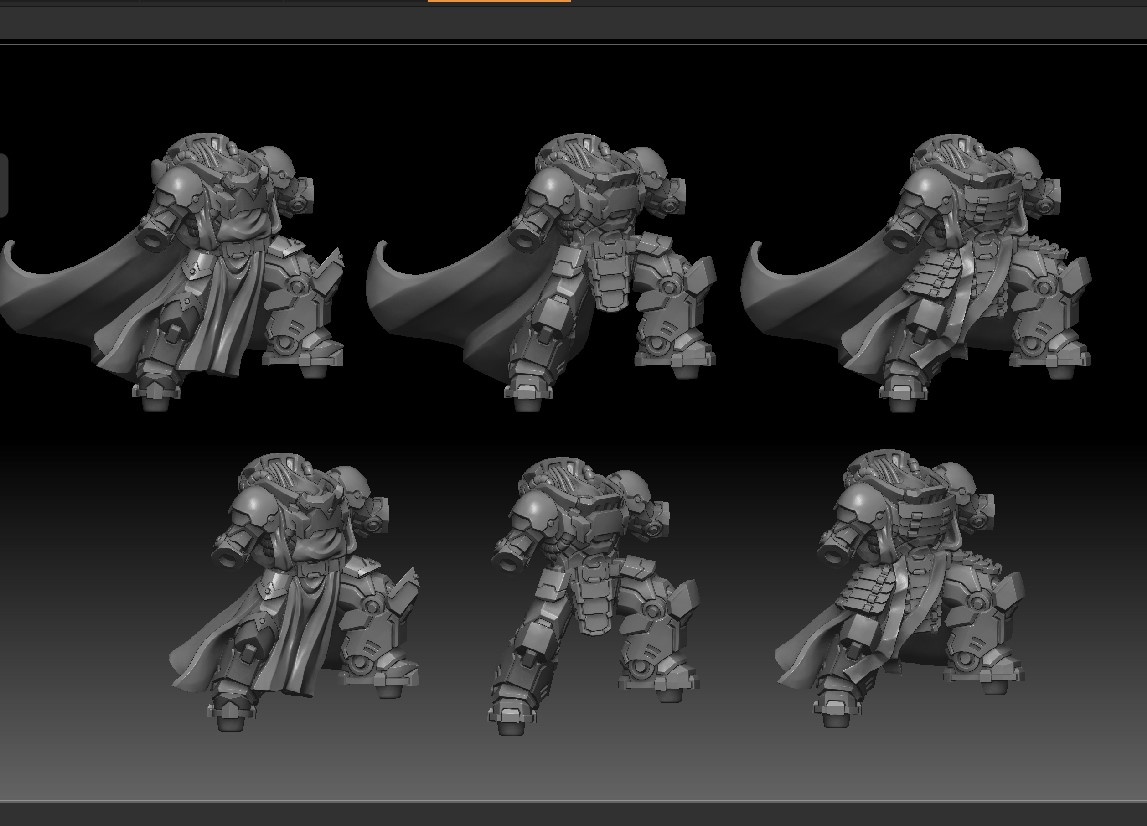This screenshot has width=1147, height=826.
Task: Select the bottom-middle bare armored model
Action: (594, 596)
